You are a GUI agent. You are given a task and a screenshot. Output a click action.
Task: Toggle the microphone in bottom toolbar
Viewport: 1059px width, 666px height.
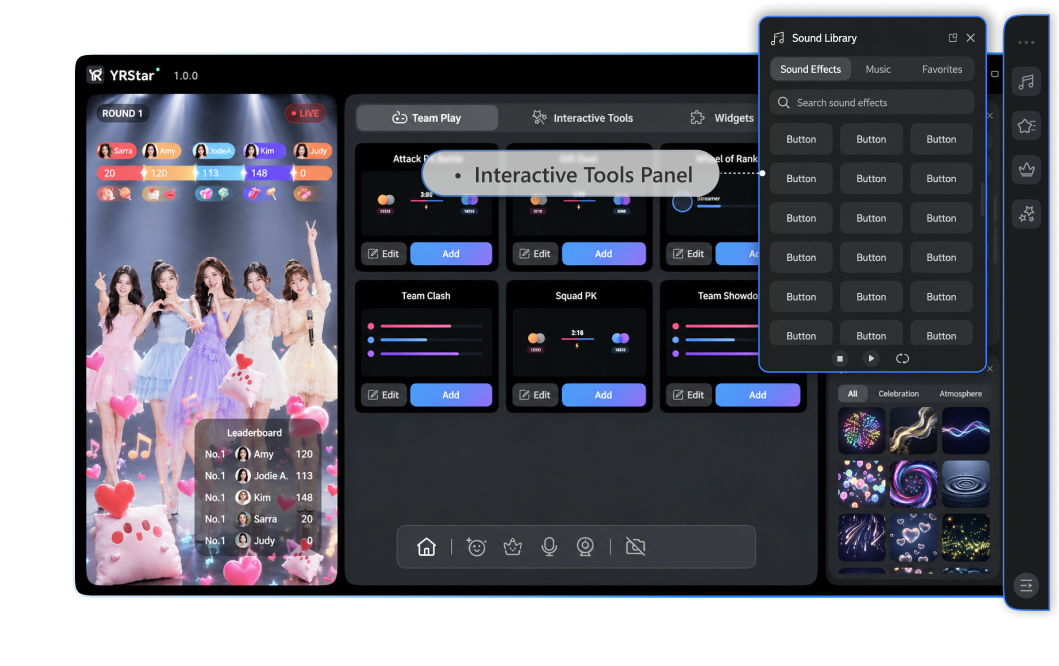coord(549,546)
